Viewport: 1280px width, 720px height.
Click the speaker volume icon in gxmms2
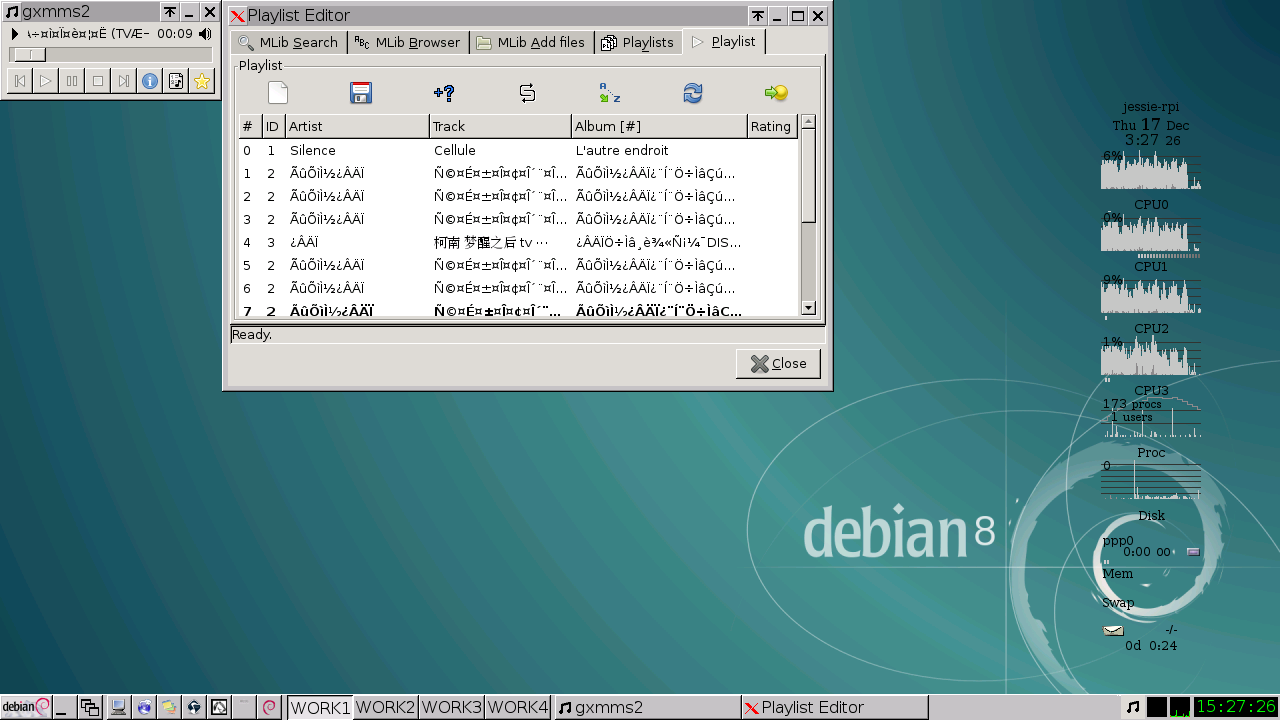tap(205, 34)
